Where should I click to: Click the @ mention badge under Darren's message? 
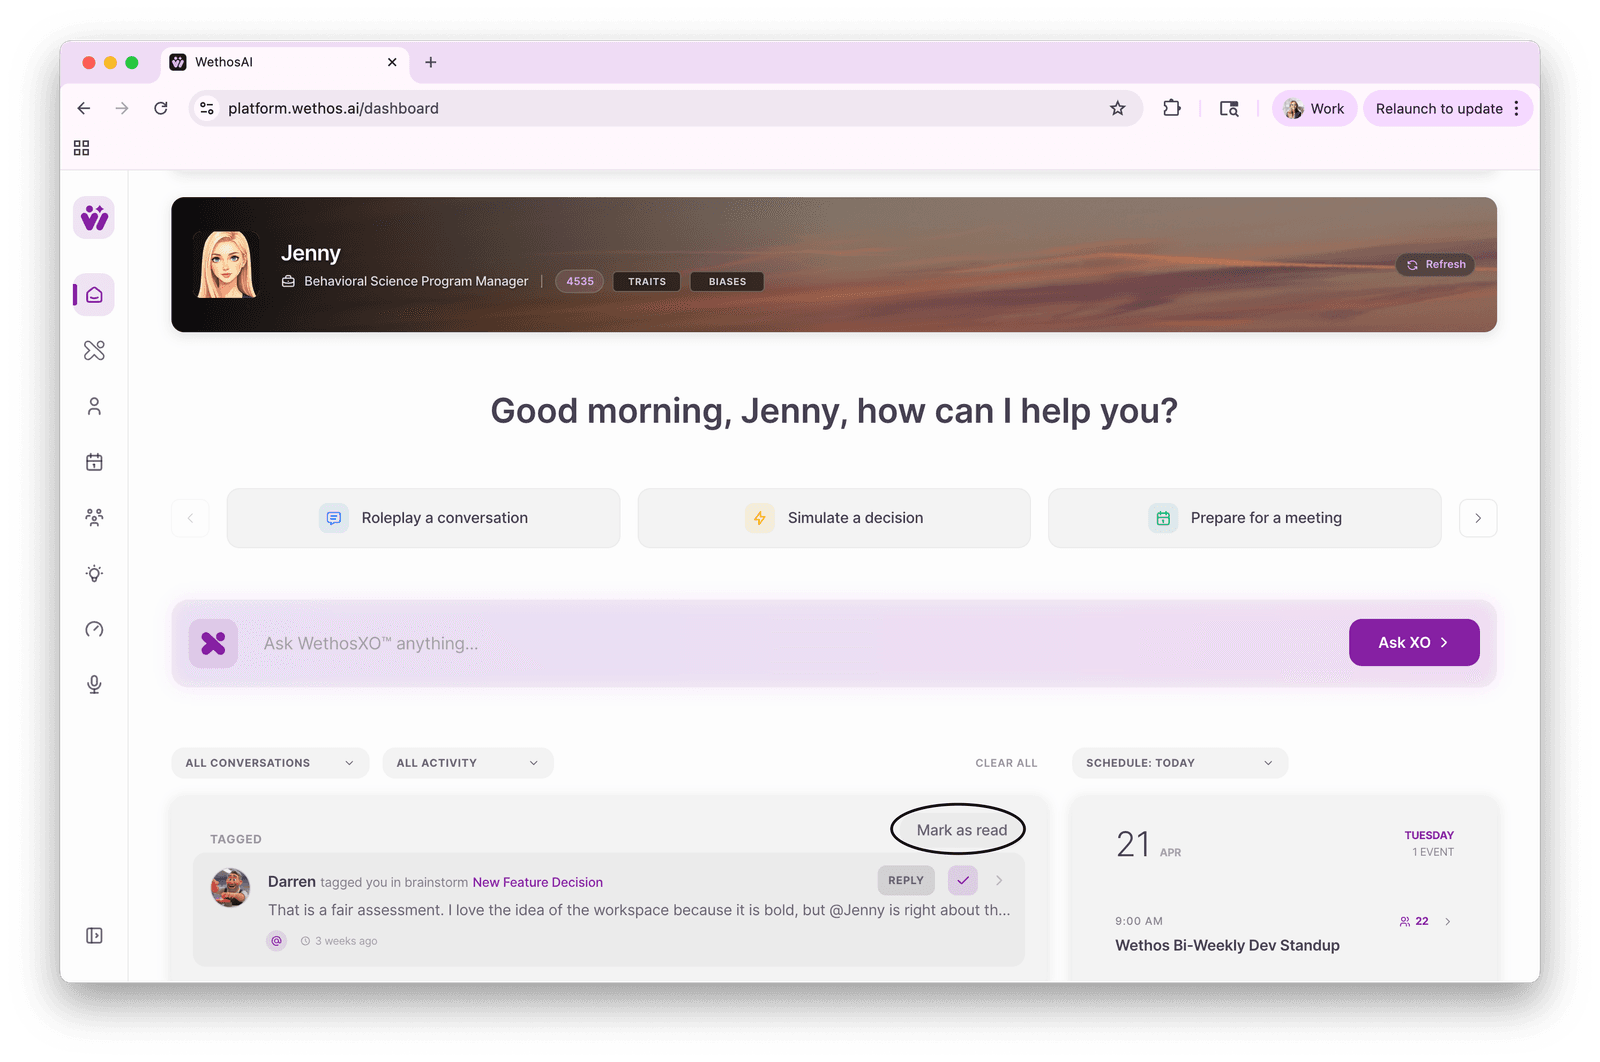277,941
